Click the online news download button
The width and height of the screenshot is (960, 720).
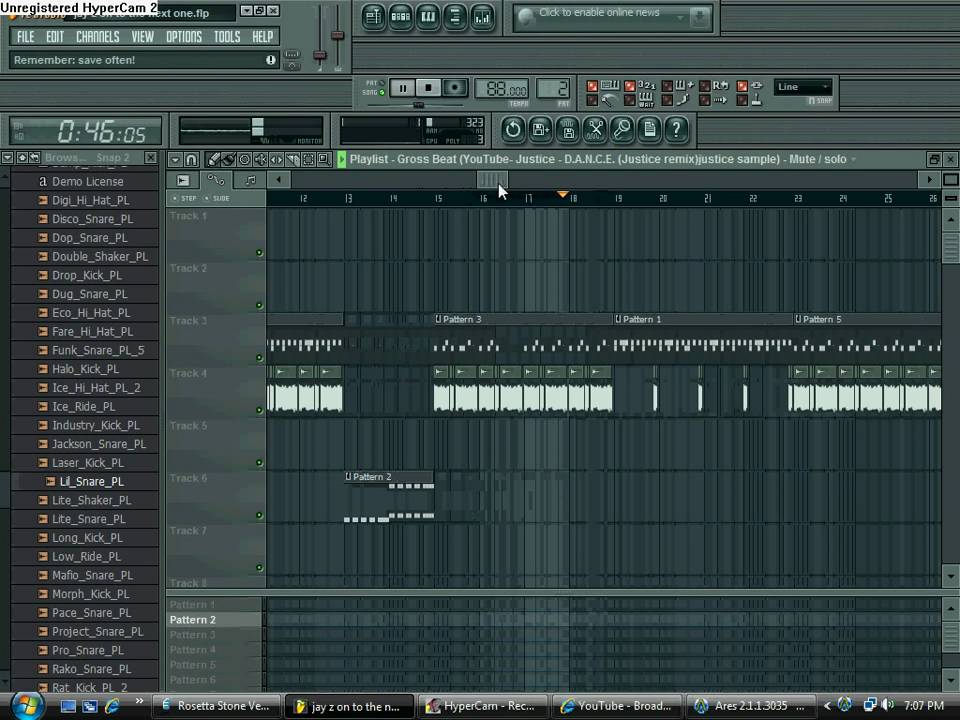click(x=699, y=17)
